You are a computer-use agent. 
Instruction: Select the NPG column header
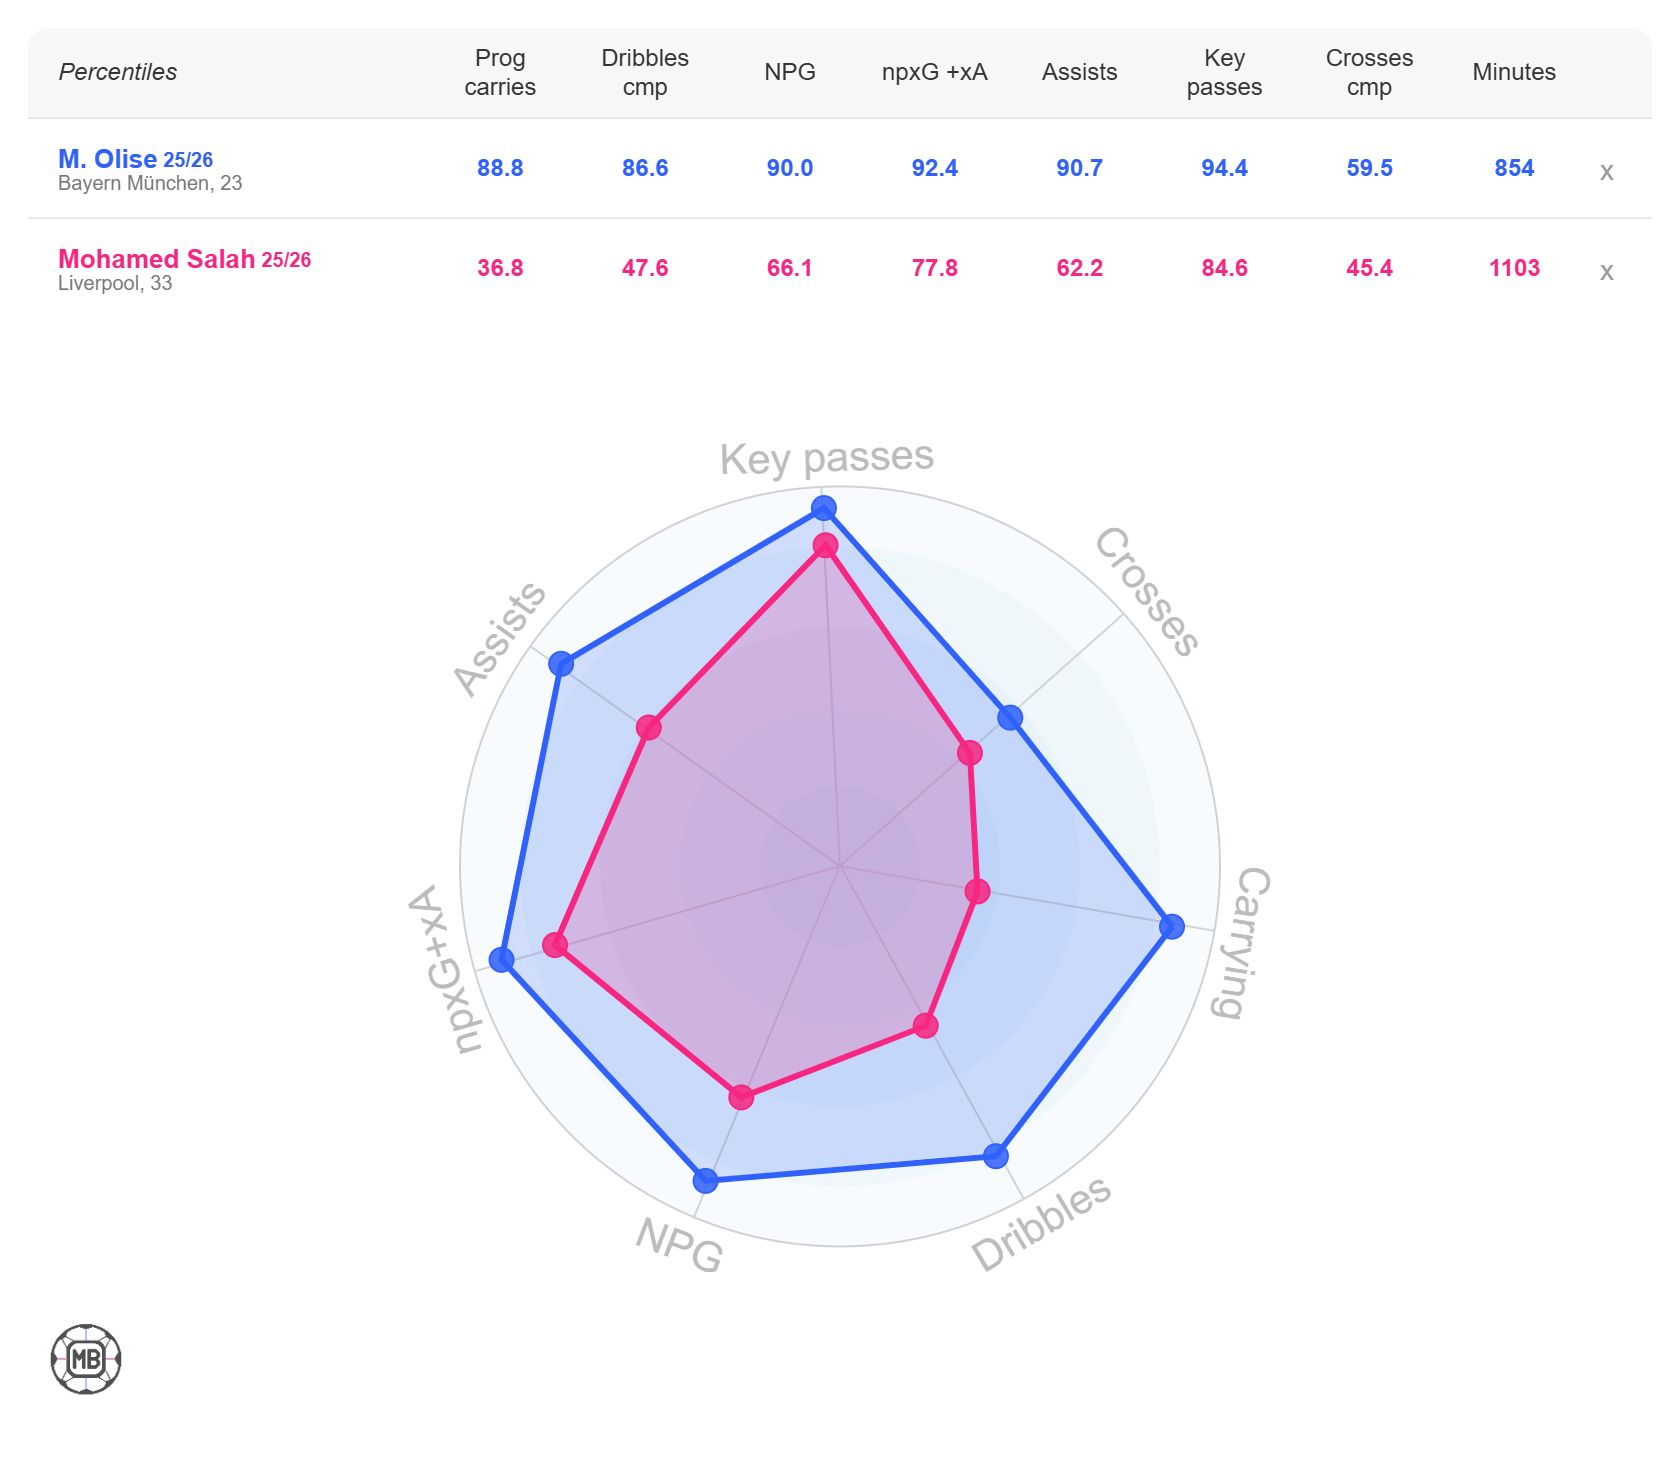(790, 72)
